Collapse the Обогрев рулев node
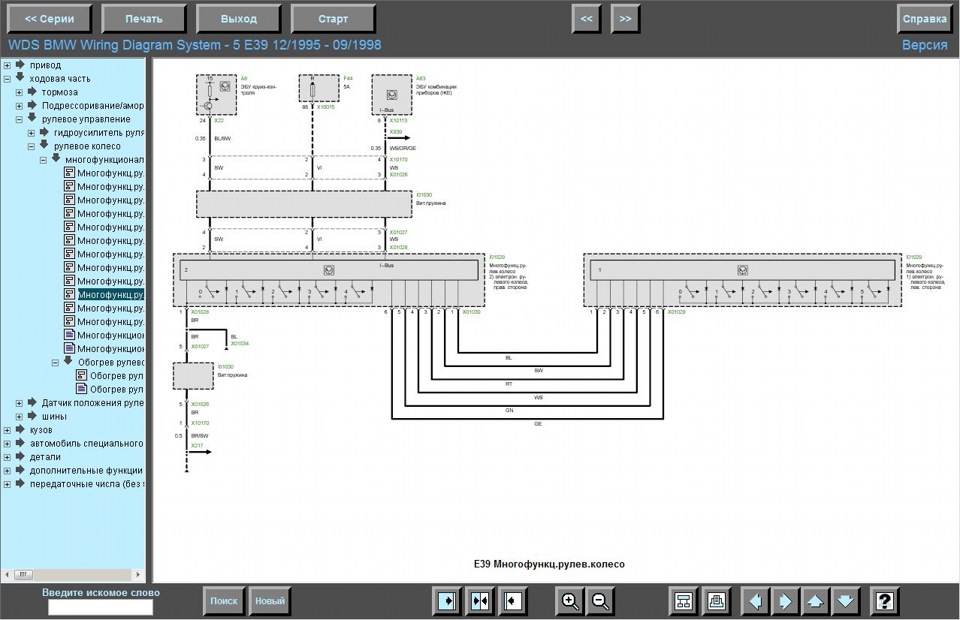 tap(55, 362)
